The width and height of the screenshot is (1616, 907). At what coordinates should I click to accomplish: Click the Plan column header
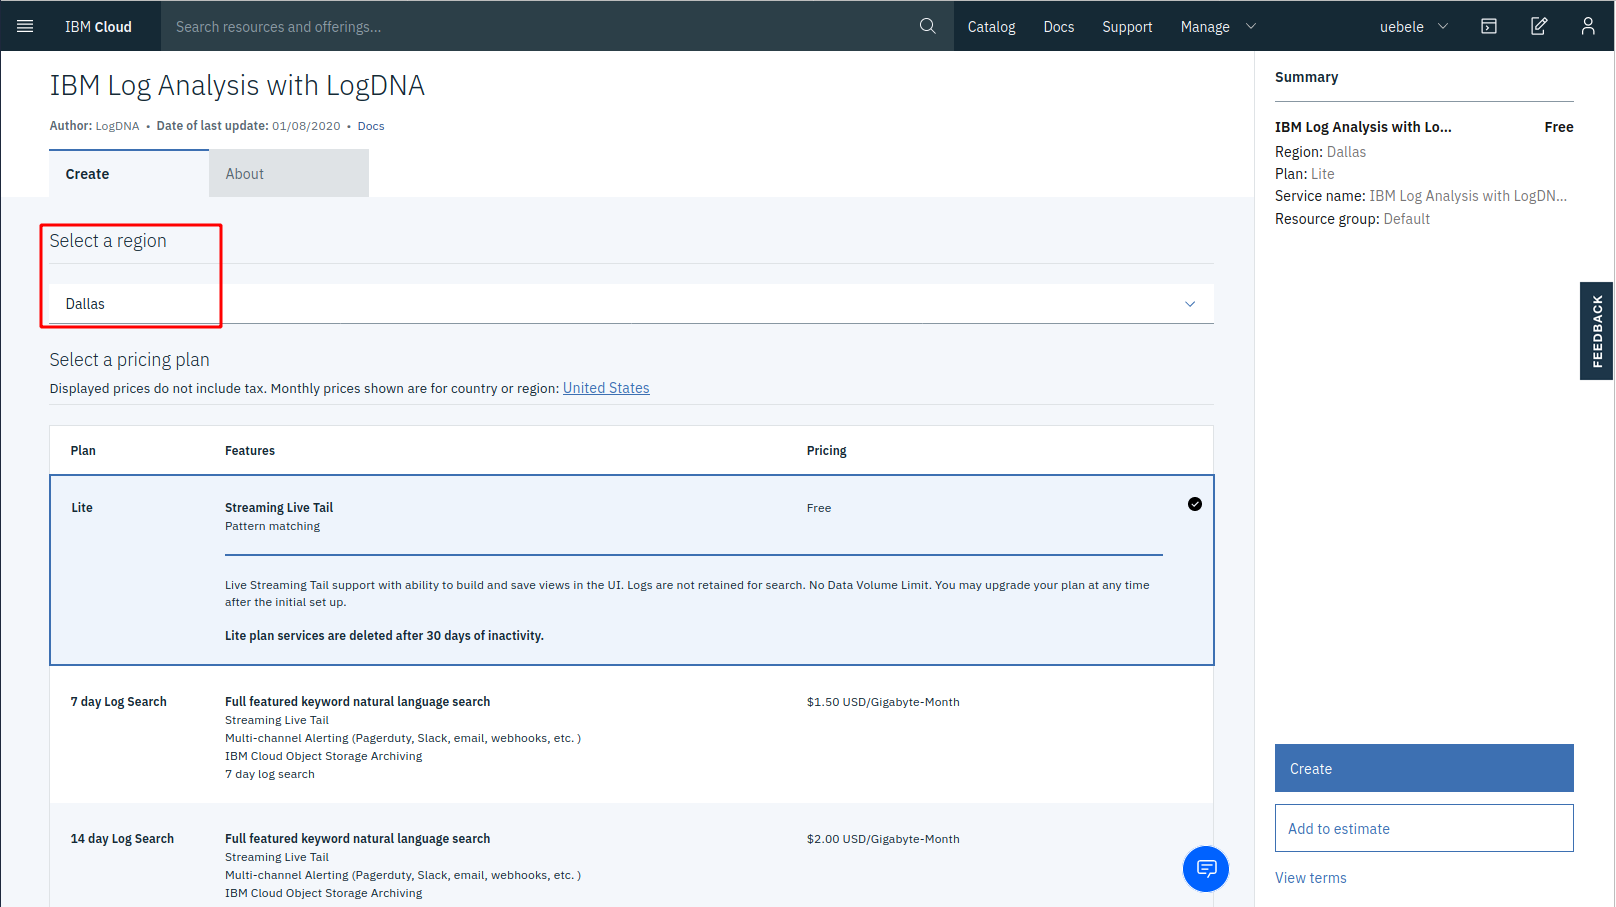[83, 451]
